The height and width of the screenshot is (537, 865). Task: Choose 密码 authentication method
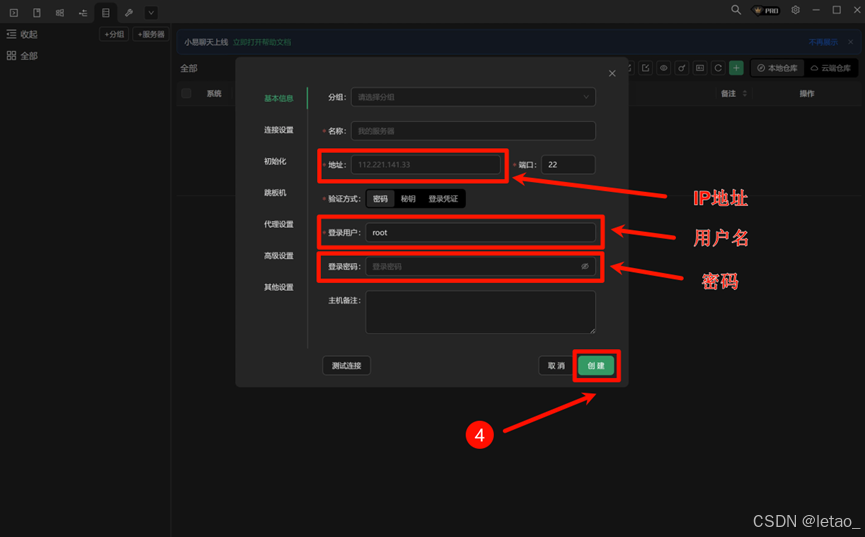[380, 199]
